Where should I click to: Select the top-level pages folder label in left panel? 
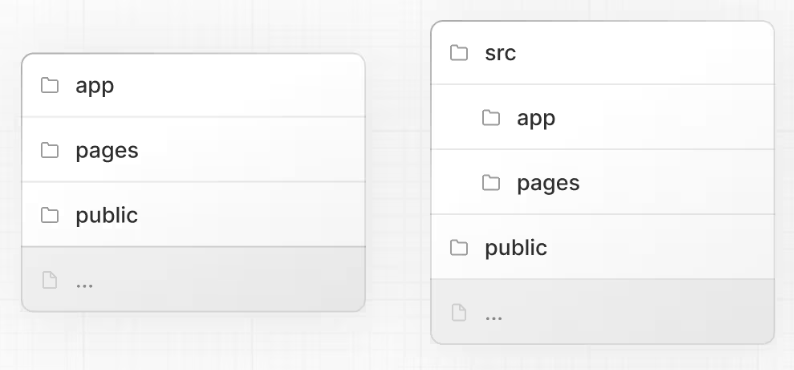[x=107, y=151]
